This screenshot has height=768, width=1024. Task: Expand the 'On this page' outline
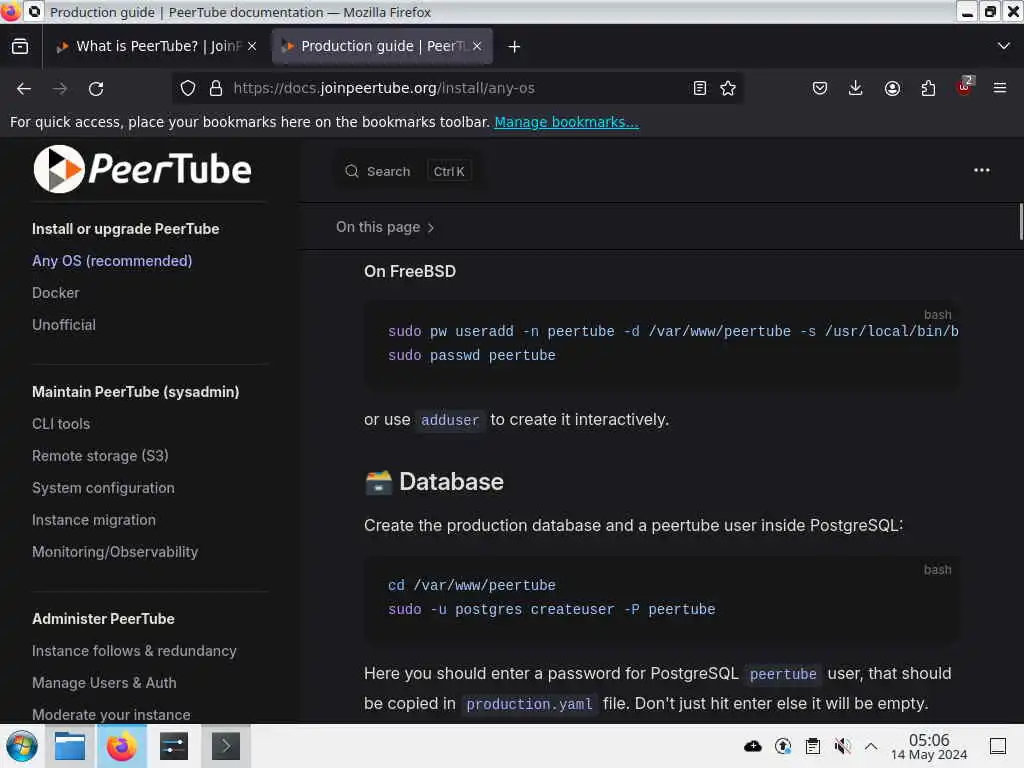click(385, 227)
